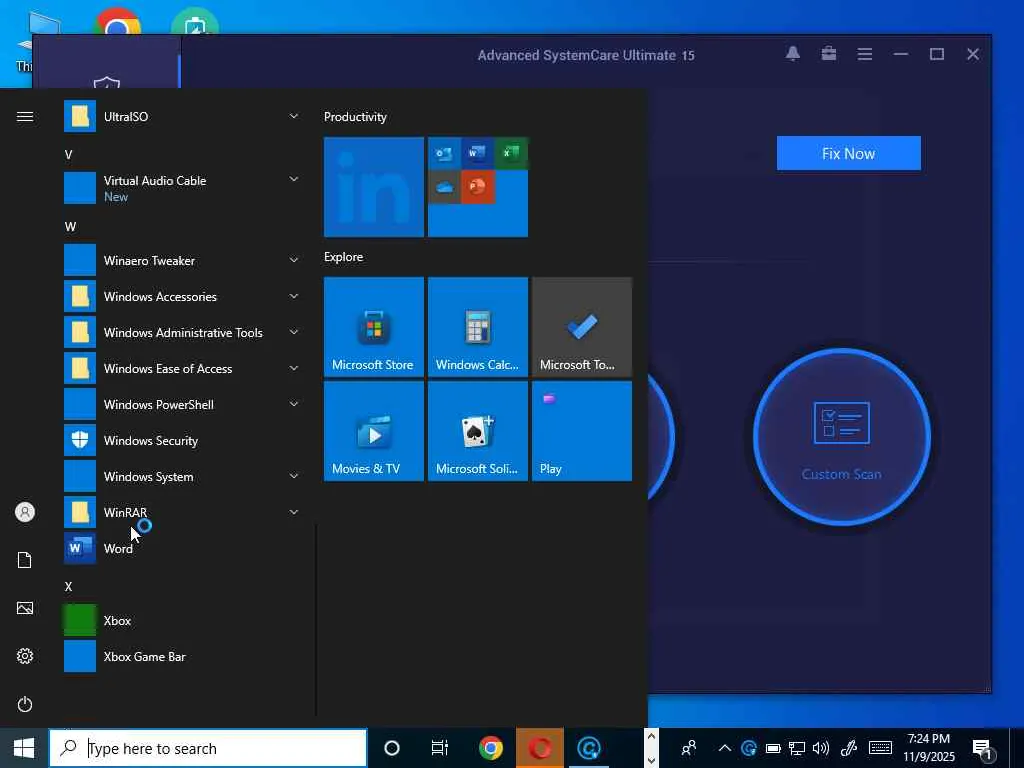Click Fix Now button
Viewport: 1024px width, 768px height.
click(x=848, y=153)
